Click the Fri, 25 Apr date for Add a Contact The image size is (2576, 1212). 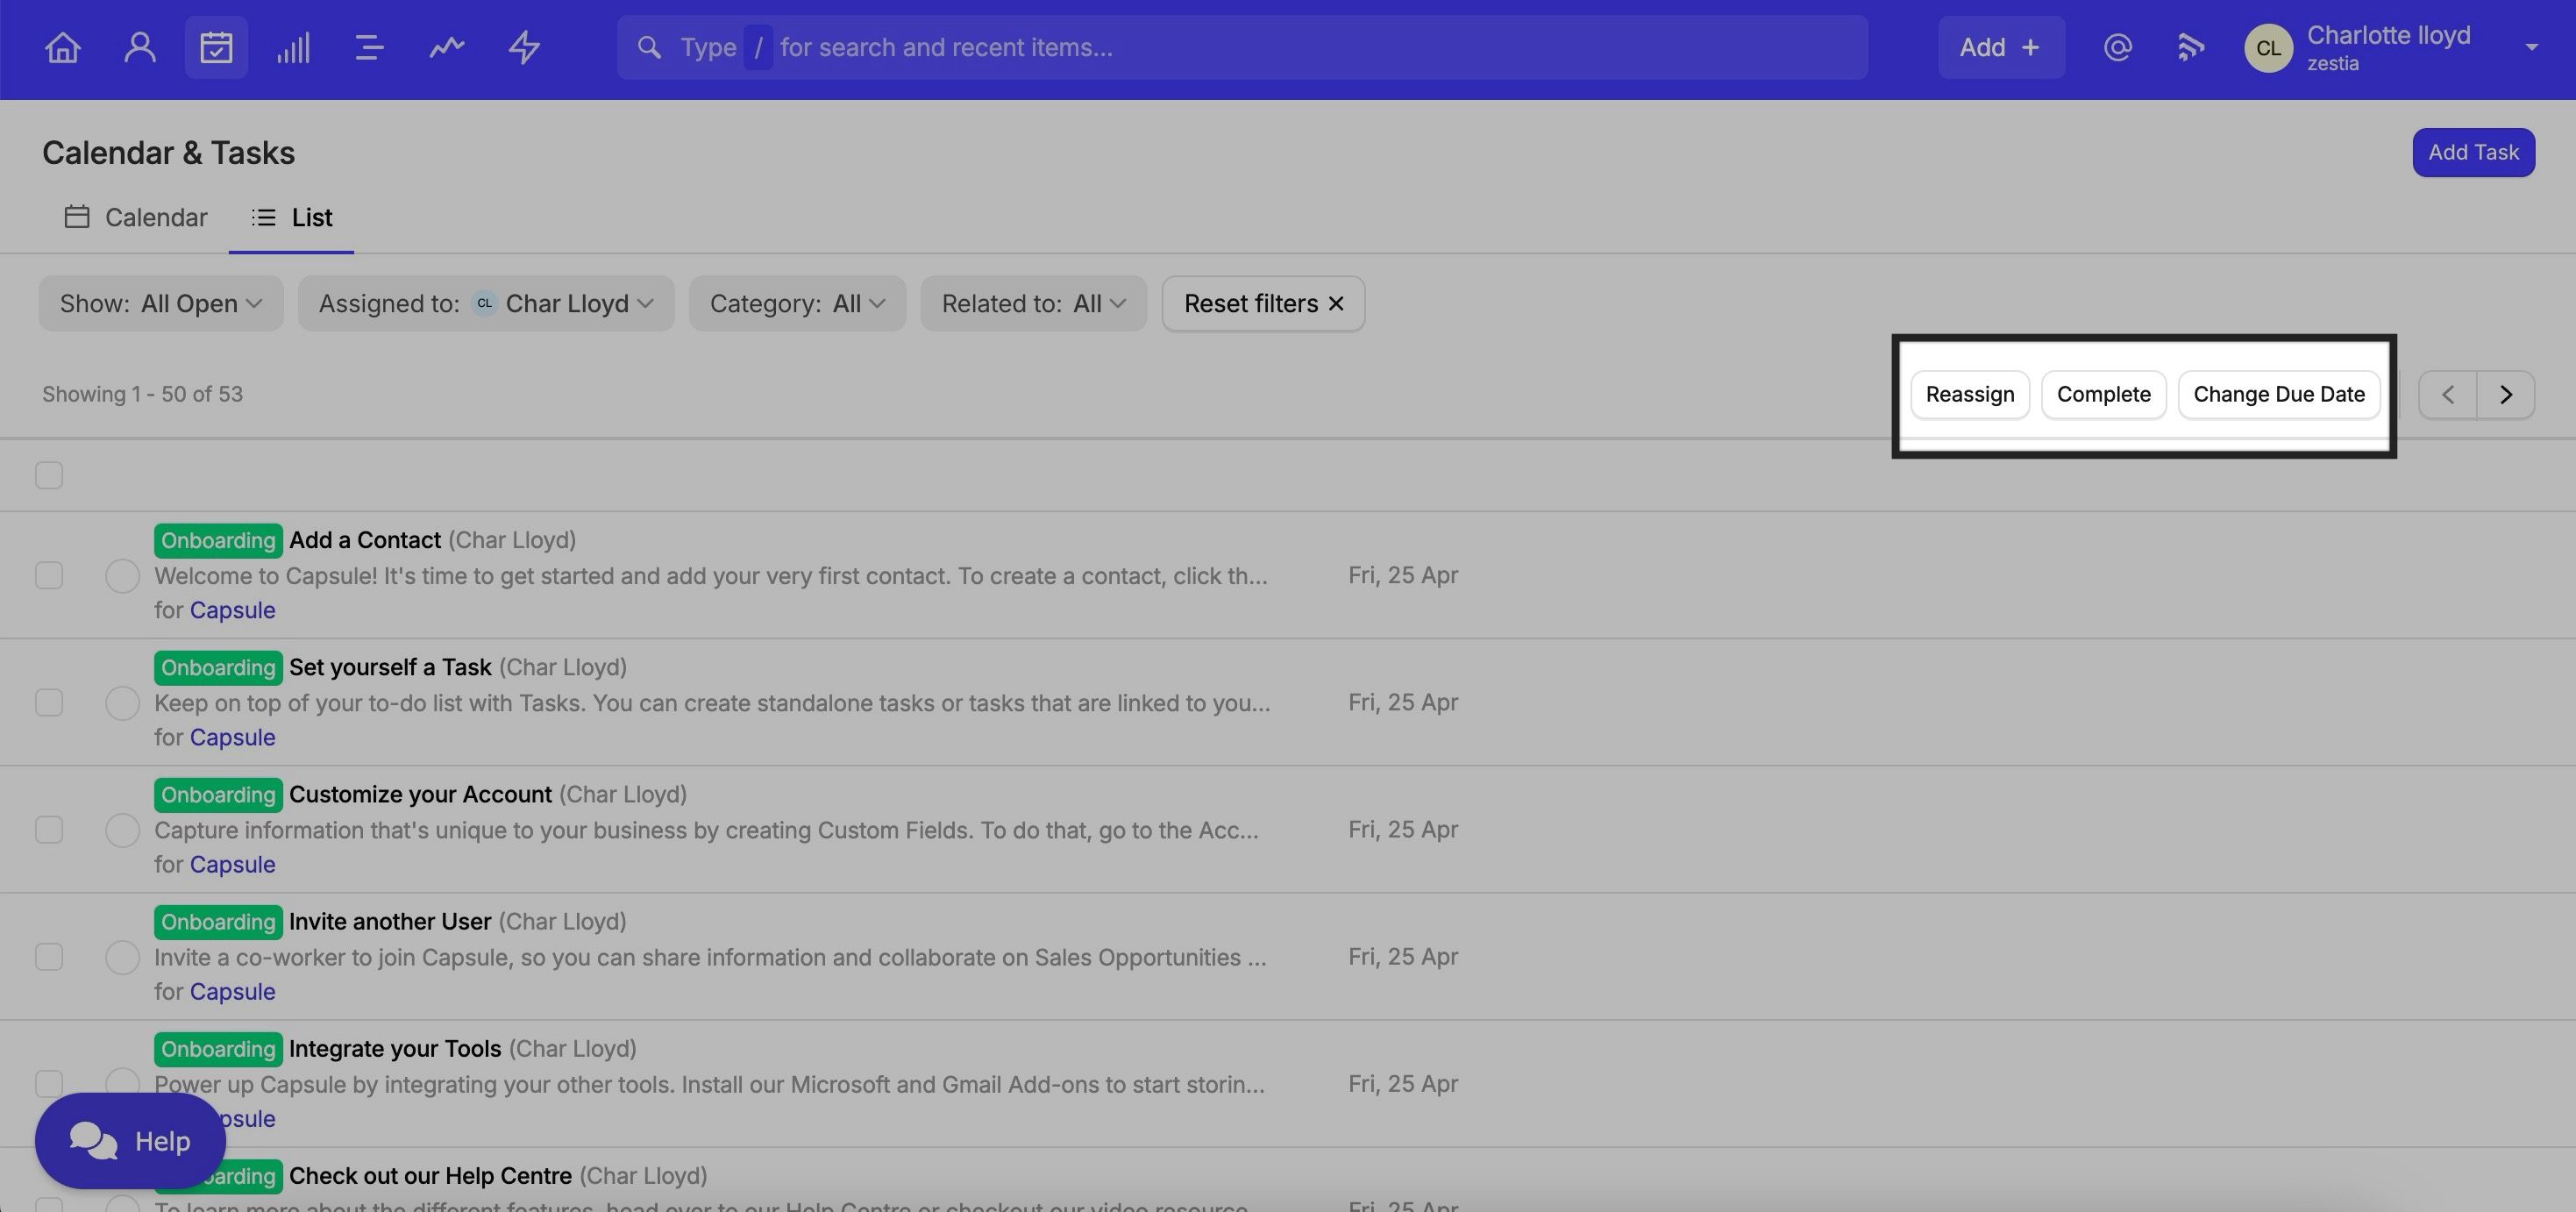click(x=1403, y=576)
